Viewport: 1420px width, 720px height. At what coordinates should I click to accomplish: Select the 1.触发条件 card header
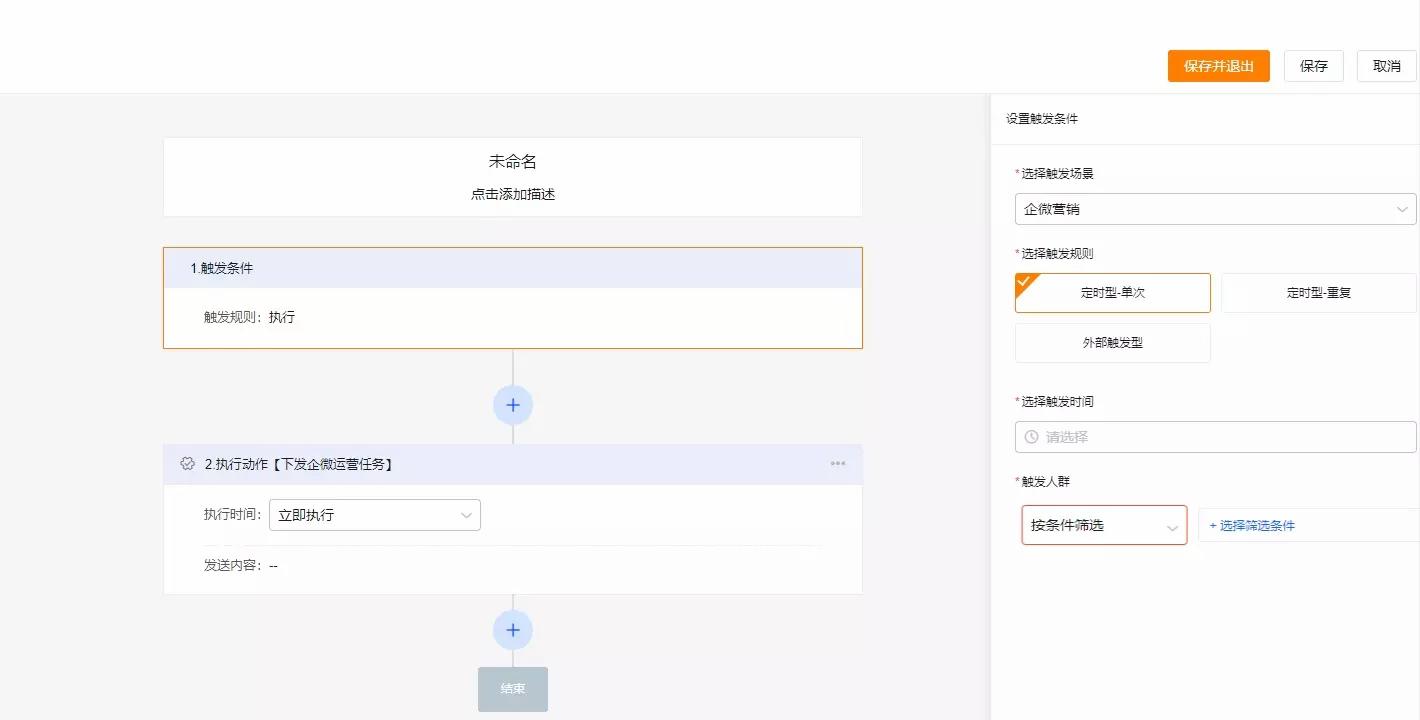click(x=512, y=268)
